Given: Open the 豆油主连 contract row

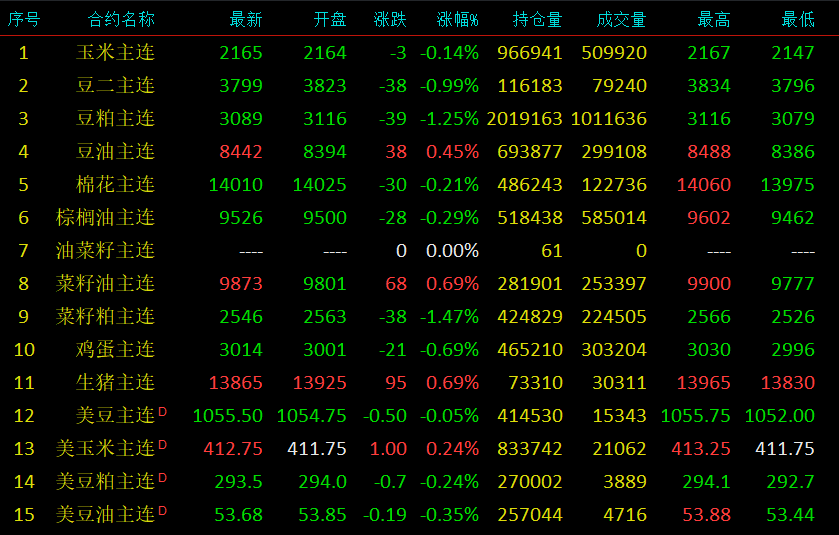Looking at the screenshot, I should tap(116, 152).
